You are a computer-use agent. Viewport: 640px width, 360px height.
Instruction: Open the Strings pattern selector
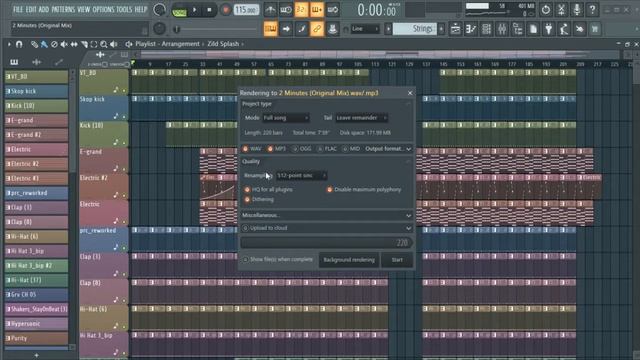coord(415,29)
